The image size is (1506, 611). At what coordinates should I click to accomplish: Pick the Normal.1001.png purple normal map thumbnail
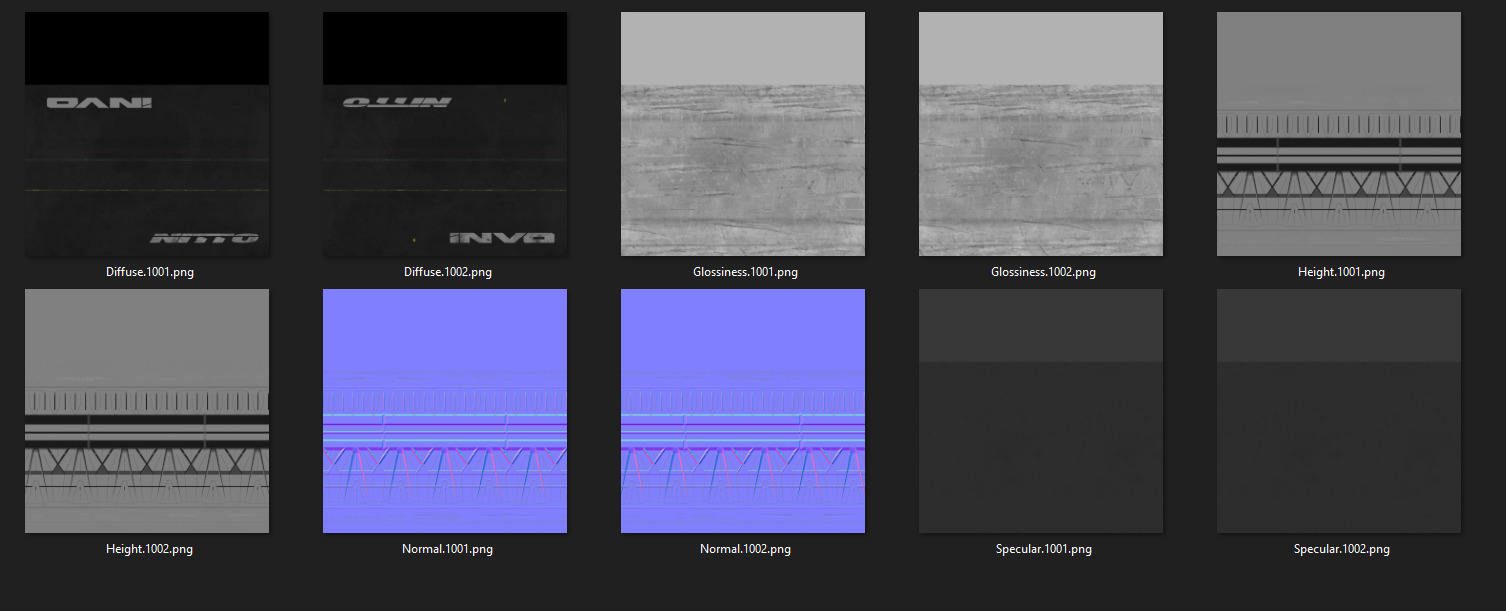tap(445, 411)
